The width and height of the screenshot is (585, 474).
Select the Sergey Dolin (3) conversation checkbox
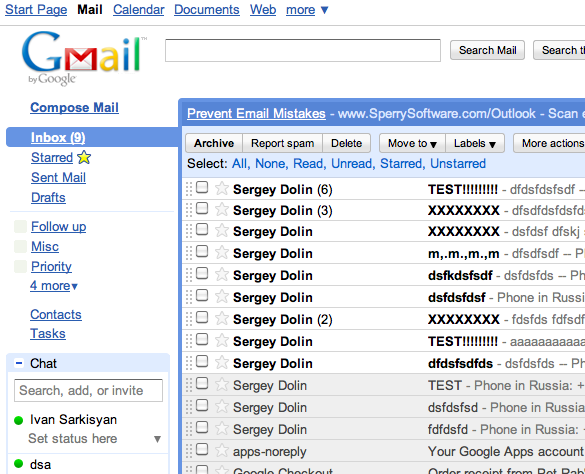pyautogui.click(x=202, y=208)
